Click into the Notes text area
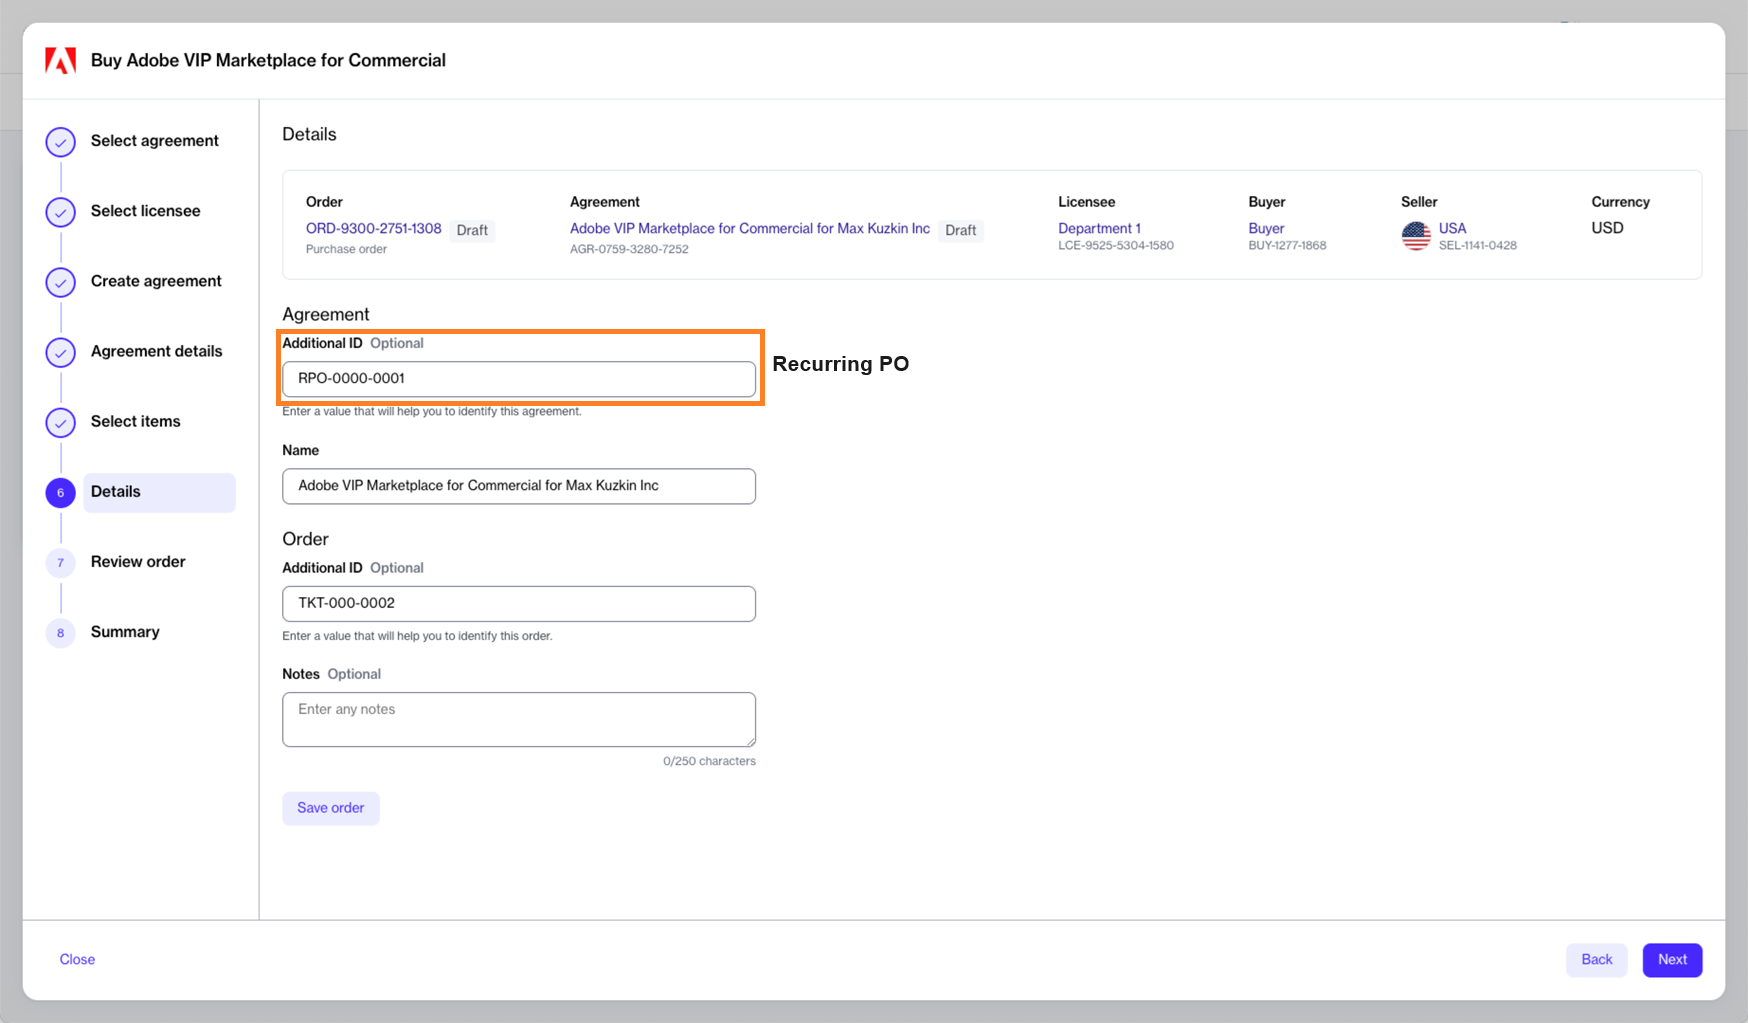This screenshot has width=1748, height=1023. click(518, 719)
